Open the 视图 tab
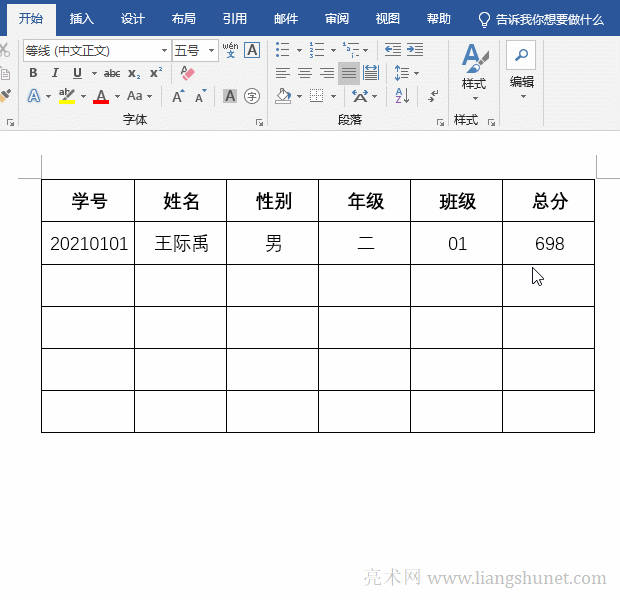Viewport: 620px width, 600px height. coord(388,19)
